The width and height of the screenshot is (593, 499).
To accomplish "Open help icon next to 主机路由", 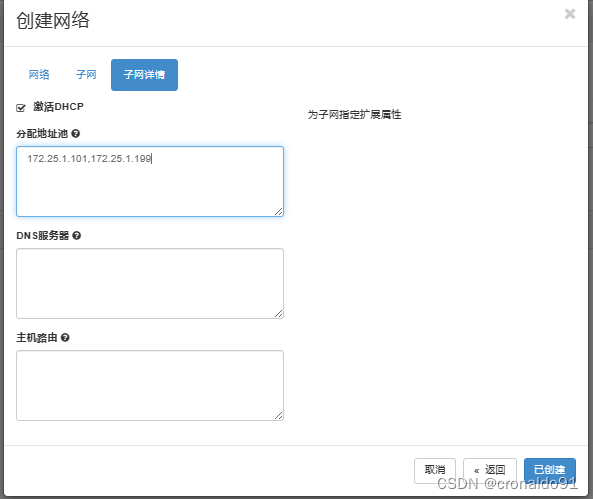I will [65, 337].
